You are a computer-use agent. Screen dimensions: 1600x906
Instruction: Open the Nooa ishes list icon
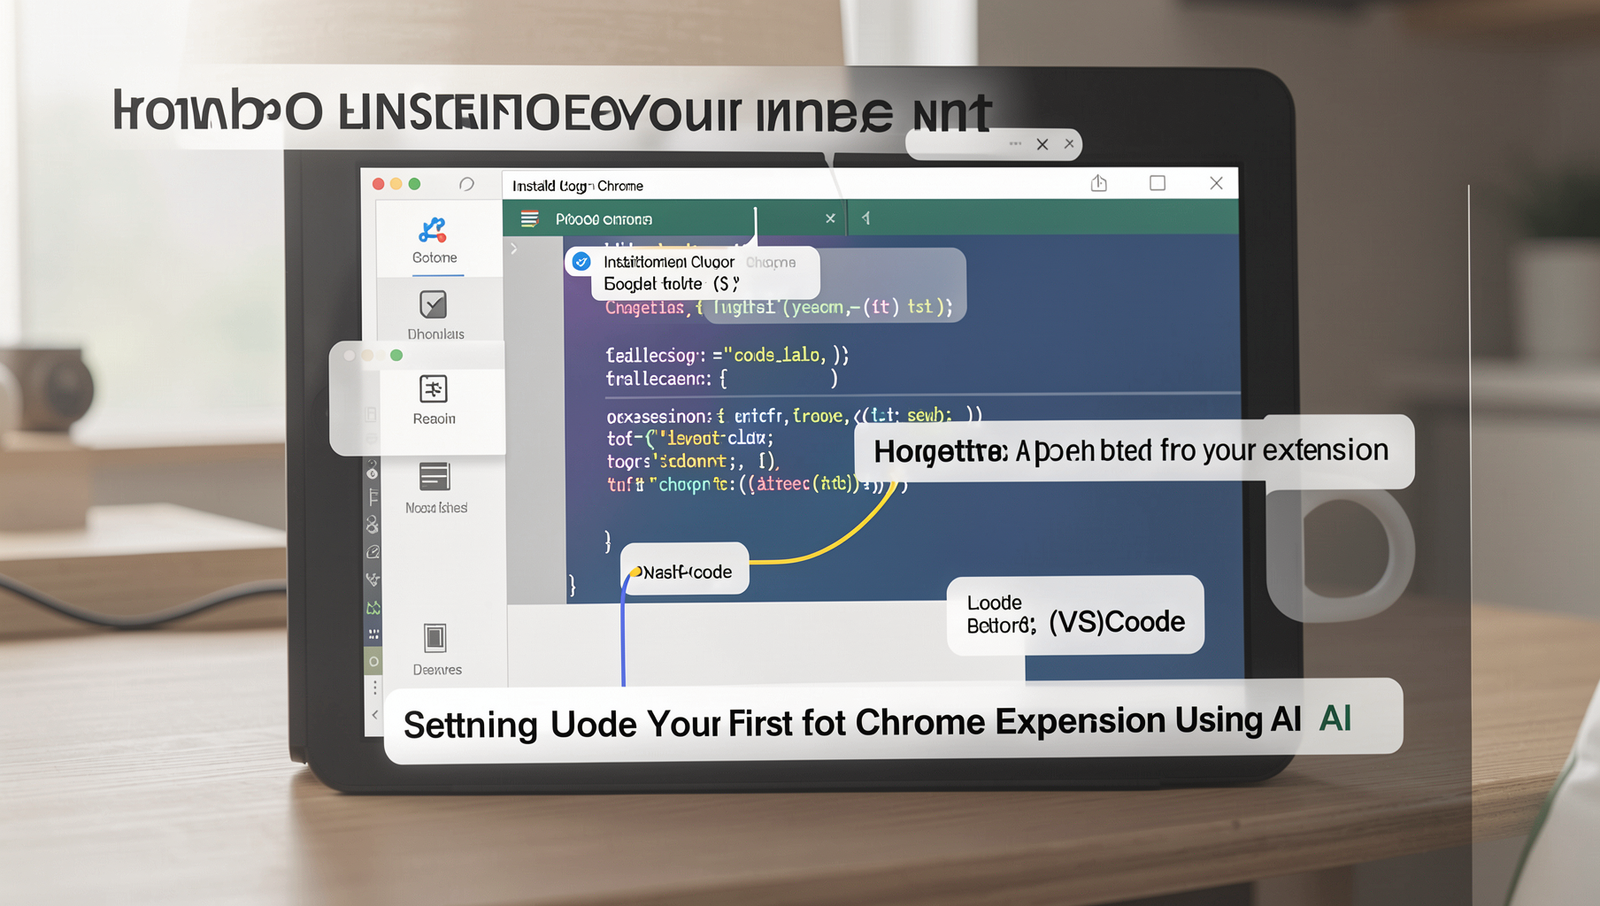[434, 476]
